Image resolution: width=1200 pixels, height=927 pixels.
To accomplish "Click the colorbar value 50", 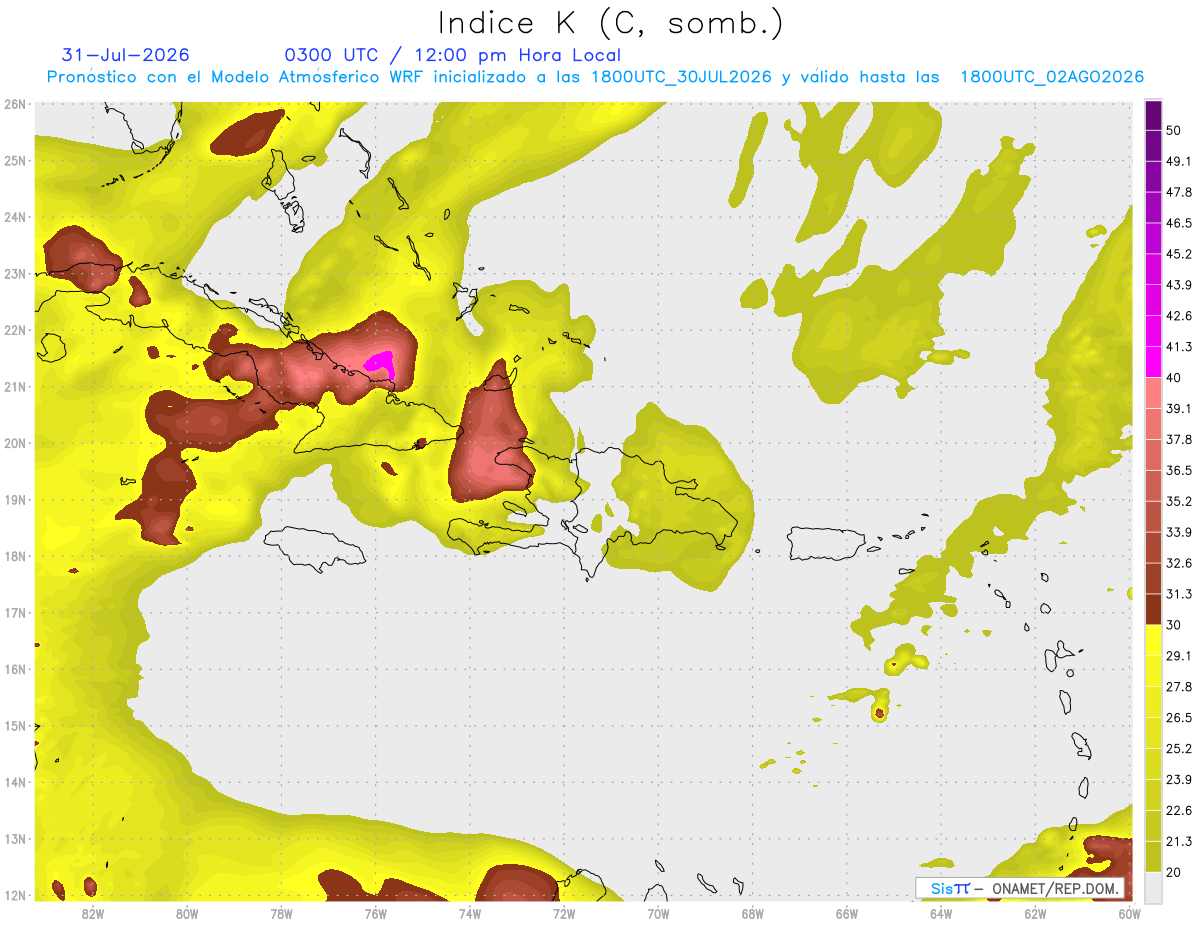I will pos(1174,130).
